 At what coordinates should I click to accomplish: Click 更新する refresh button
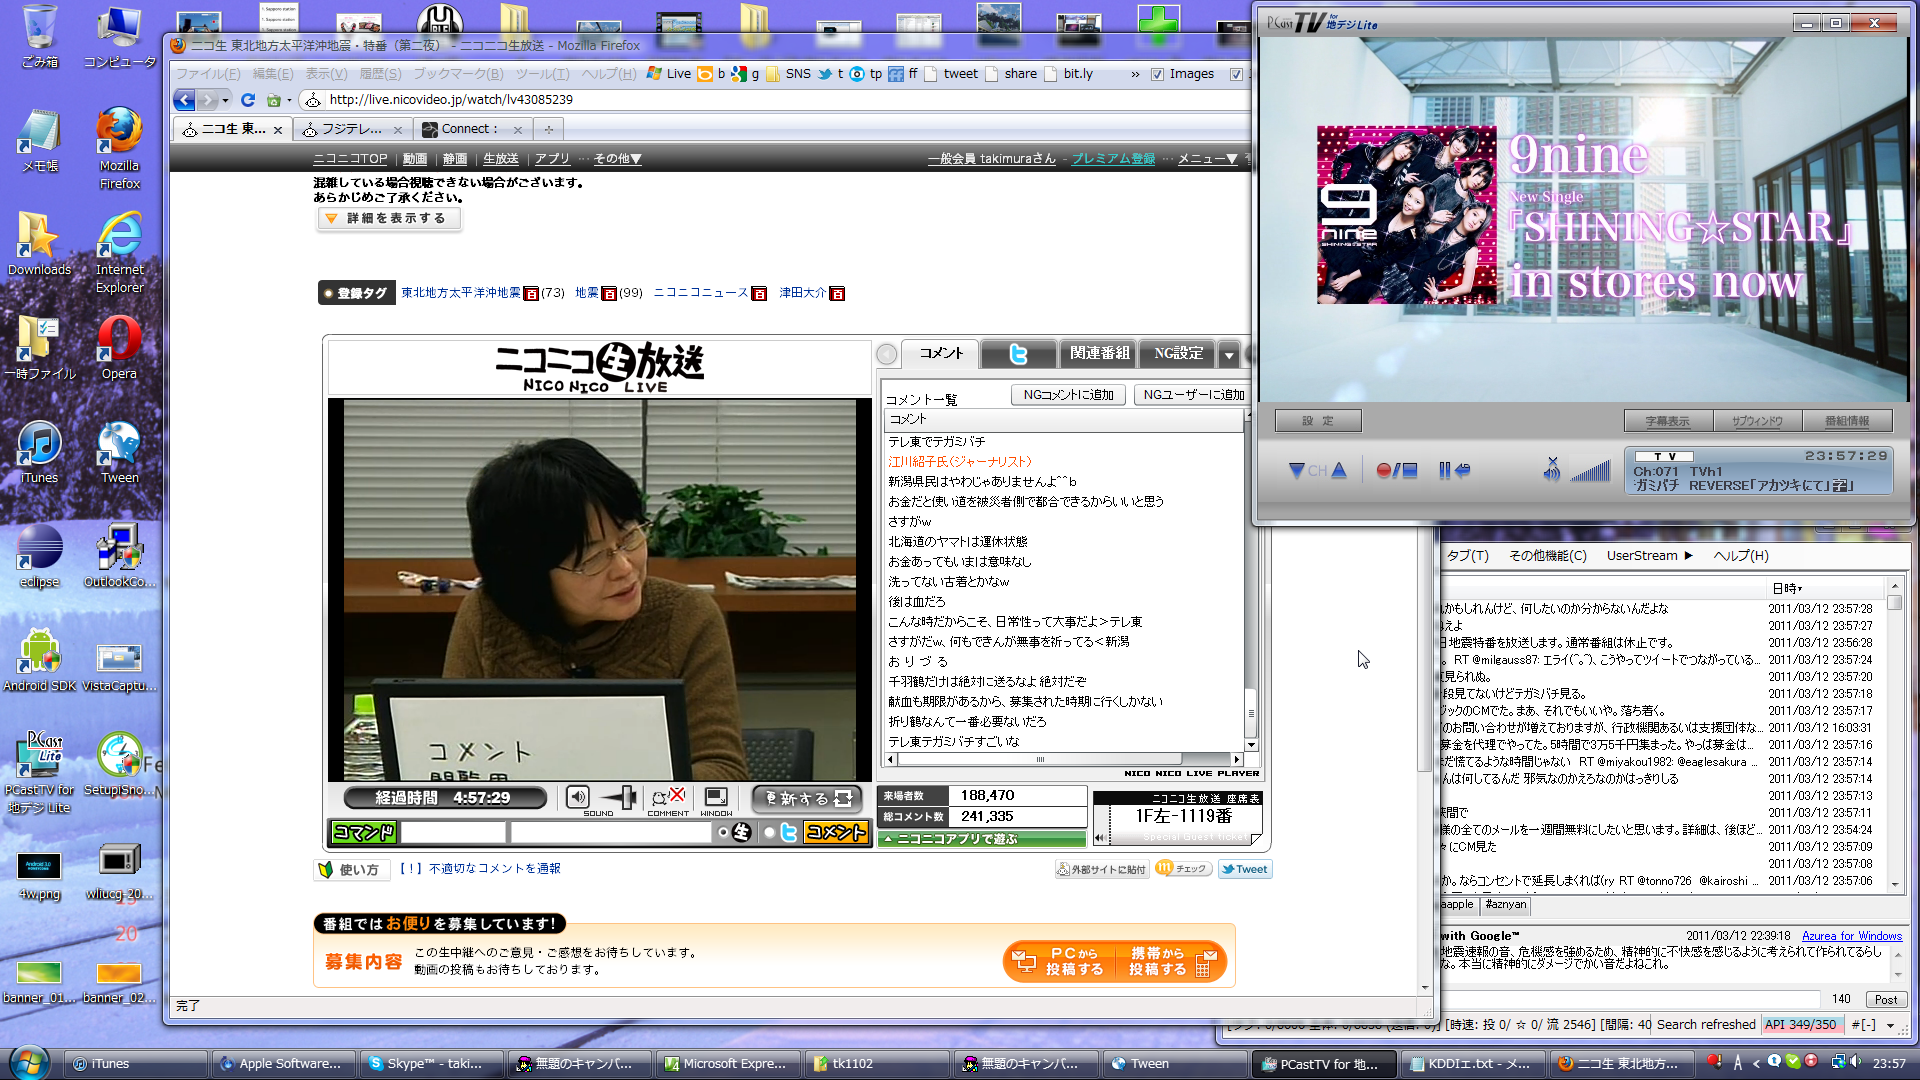tap(807, 798)
